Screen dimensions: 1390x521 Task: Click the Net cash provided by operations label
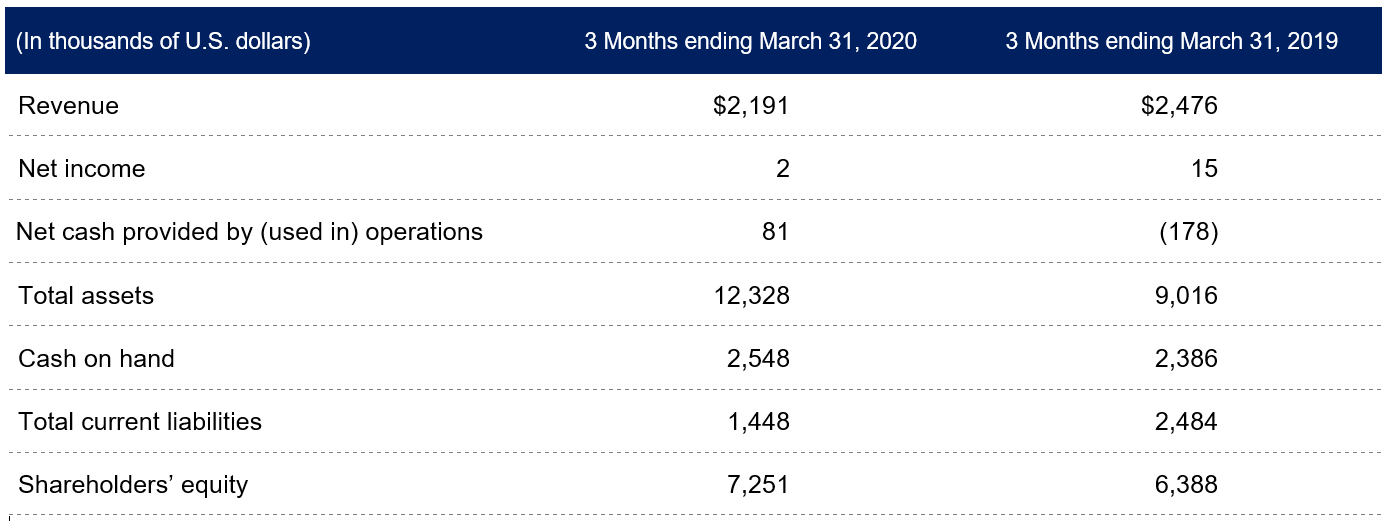click(249, 232)
